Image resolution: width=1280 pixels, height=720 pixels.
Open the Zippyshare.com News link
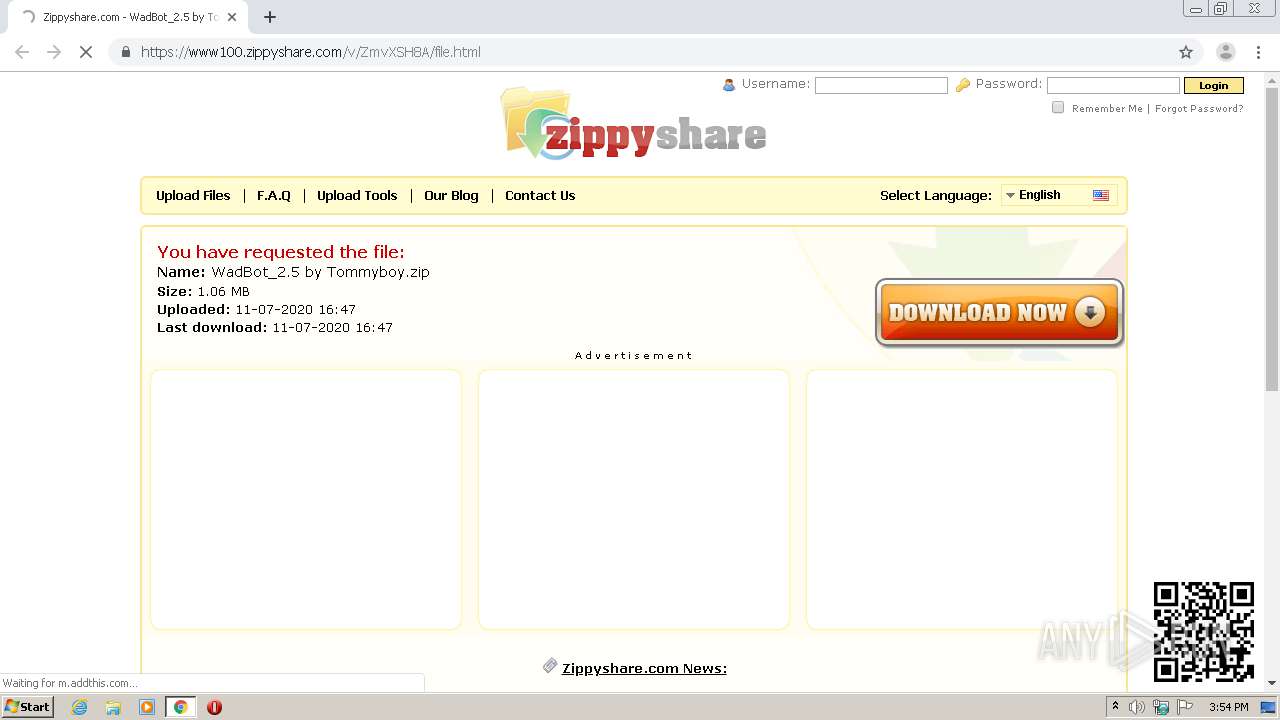coord(644,668)
